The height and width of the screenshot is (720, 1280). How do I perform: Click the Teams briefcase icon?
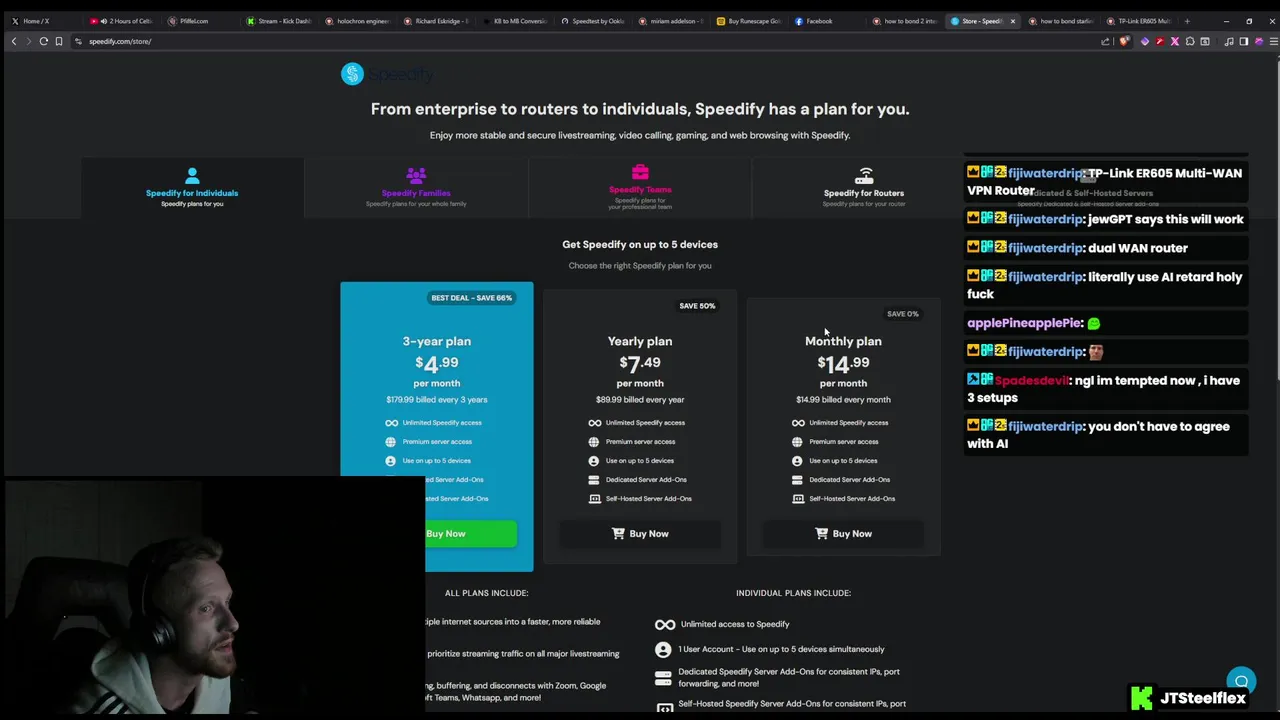coord(640,173)
